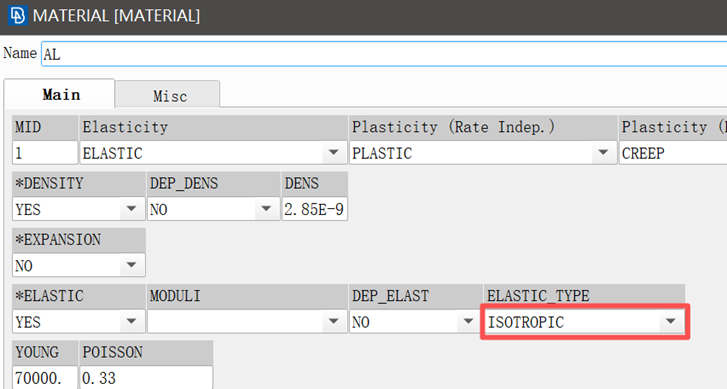
Task: Click the *ELASTIC header label
Action: coord(49,296)
